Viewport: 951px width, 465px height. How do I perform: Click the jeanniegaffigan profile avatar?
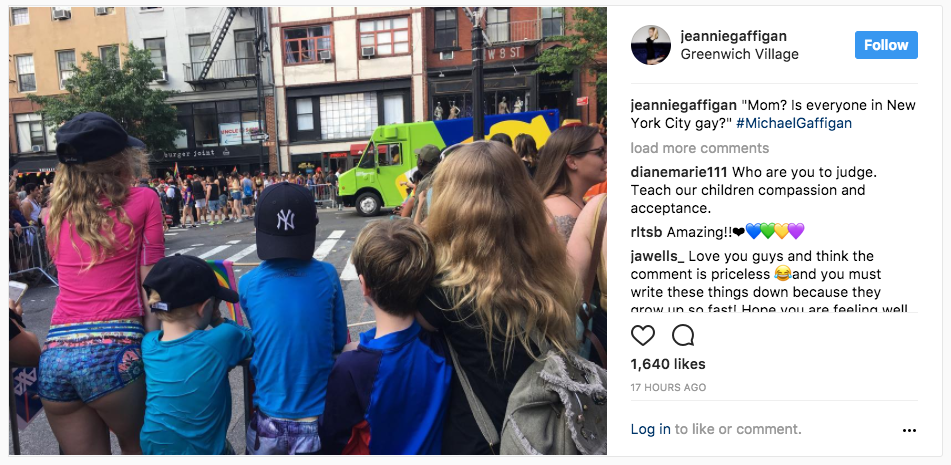click(651, 45)
